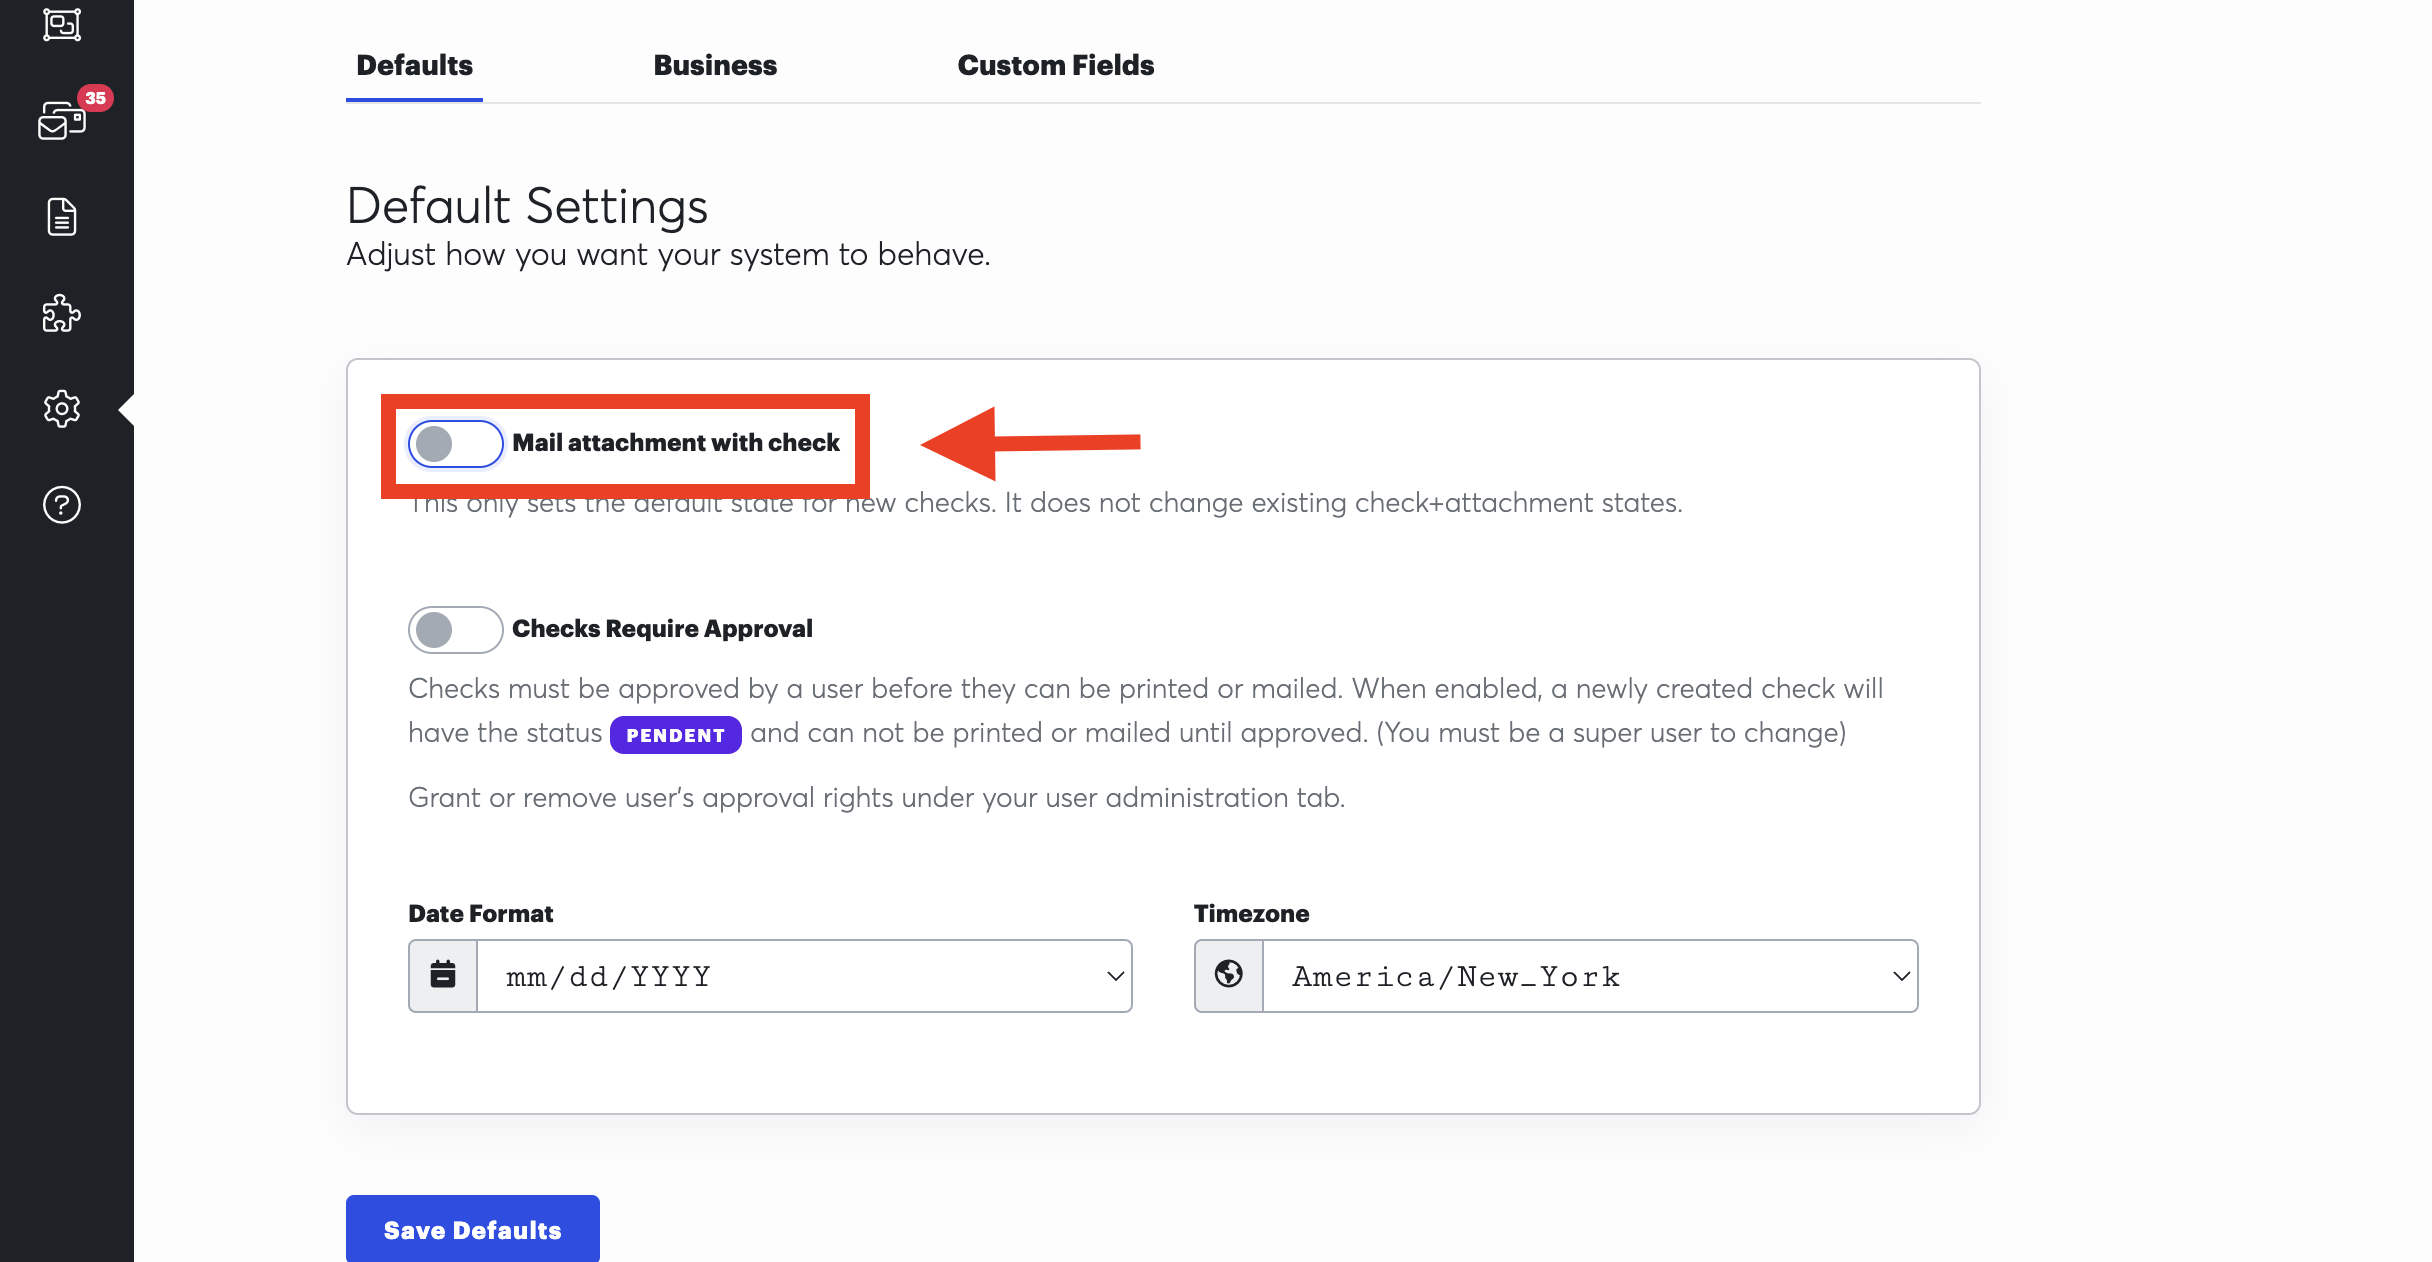Select the documents icon in the sidebar
The image size is (2432, 1262).
click(61, 216)
